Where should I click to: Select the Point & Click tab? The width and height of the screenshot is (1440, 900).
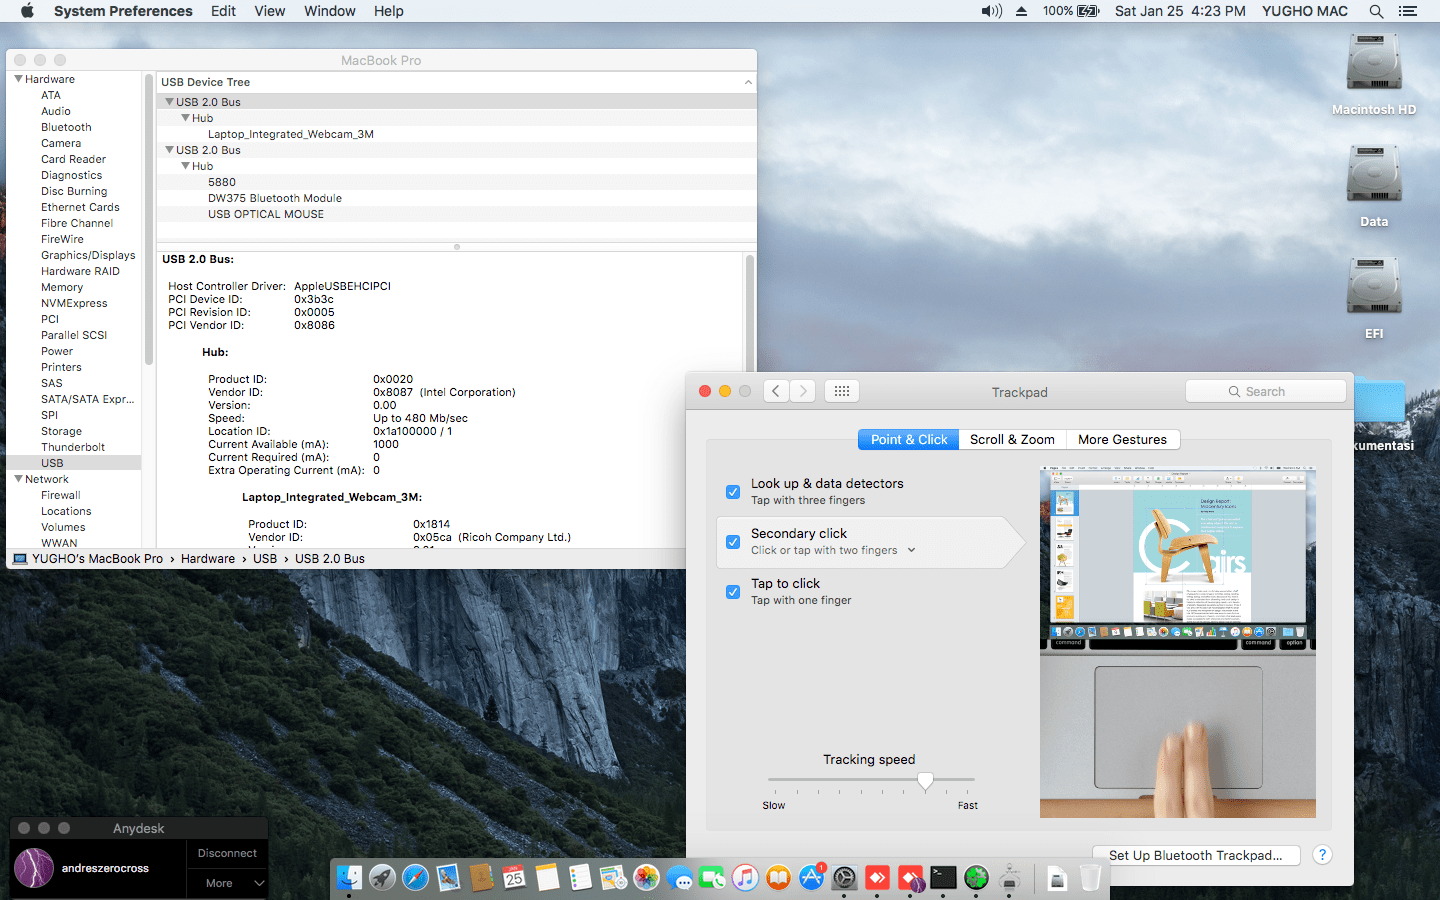(909, 439)
